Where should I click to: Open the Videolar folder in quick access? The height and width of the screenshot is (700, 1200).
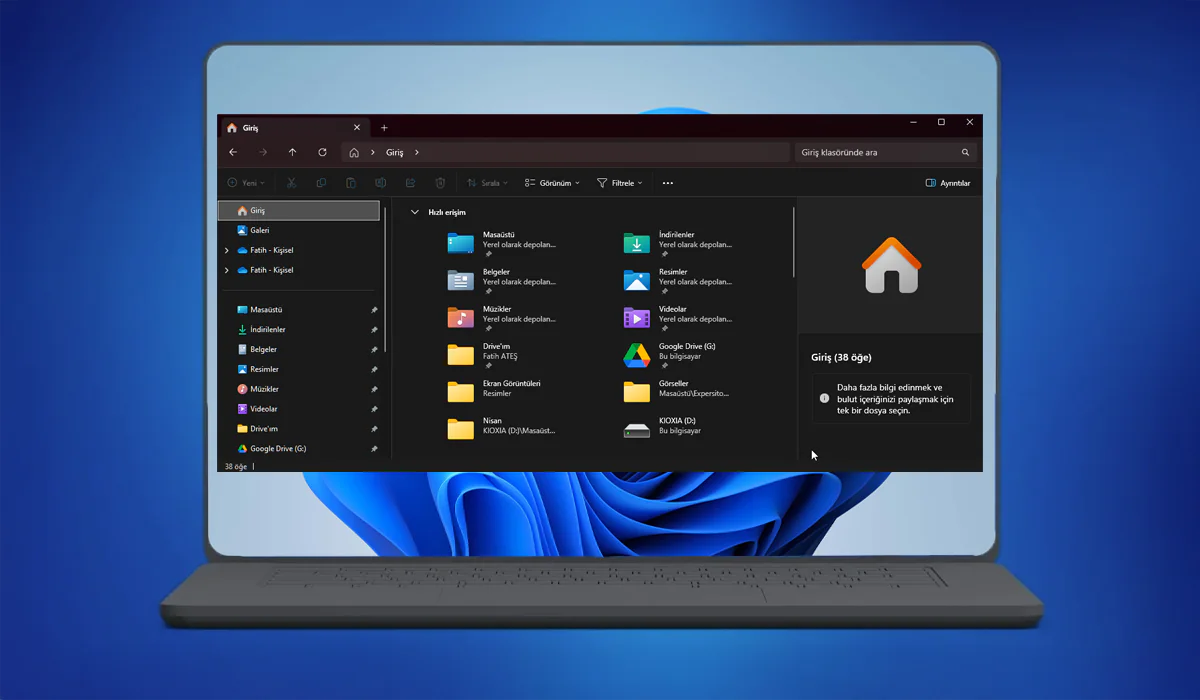pyautogui.click(x=677, y=318)
